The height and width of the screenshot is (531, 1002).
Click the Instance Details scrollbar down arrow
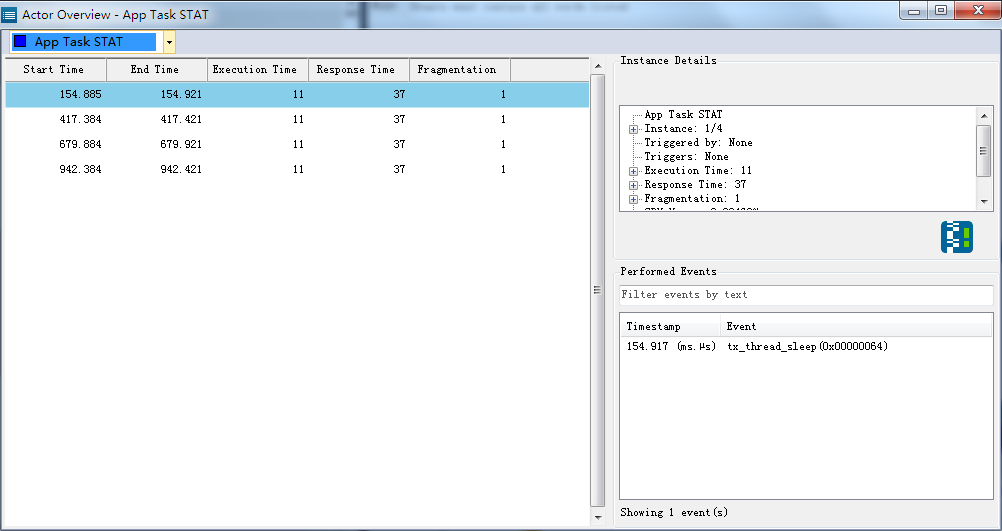[x=984, y=202]
